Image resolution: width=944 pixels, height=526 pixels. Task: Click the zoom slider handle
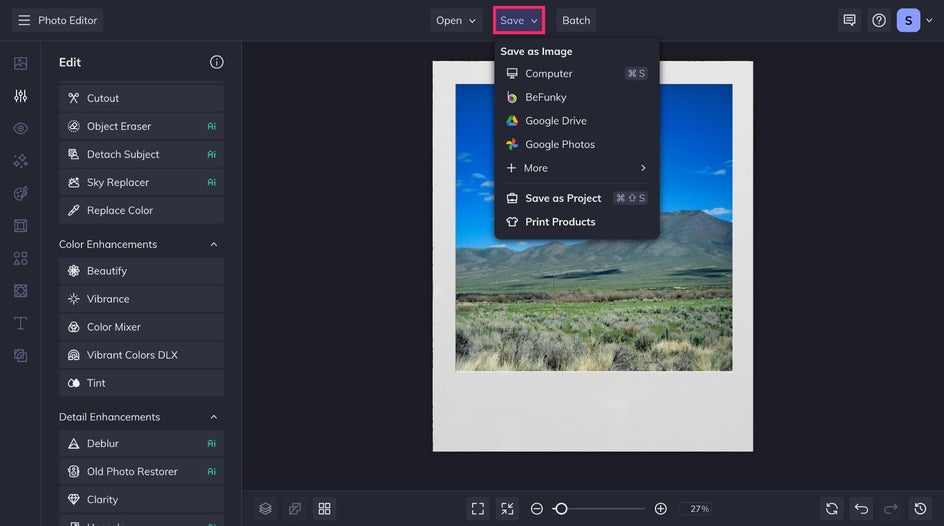pos(561,509)
